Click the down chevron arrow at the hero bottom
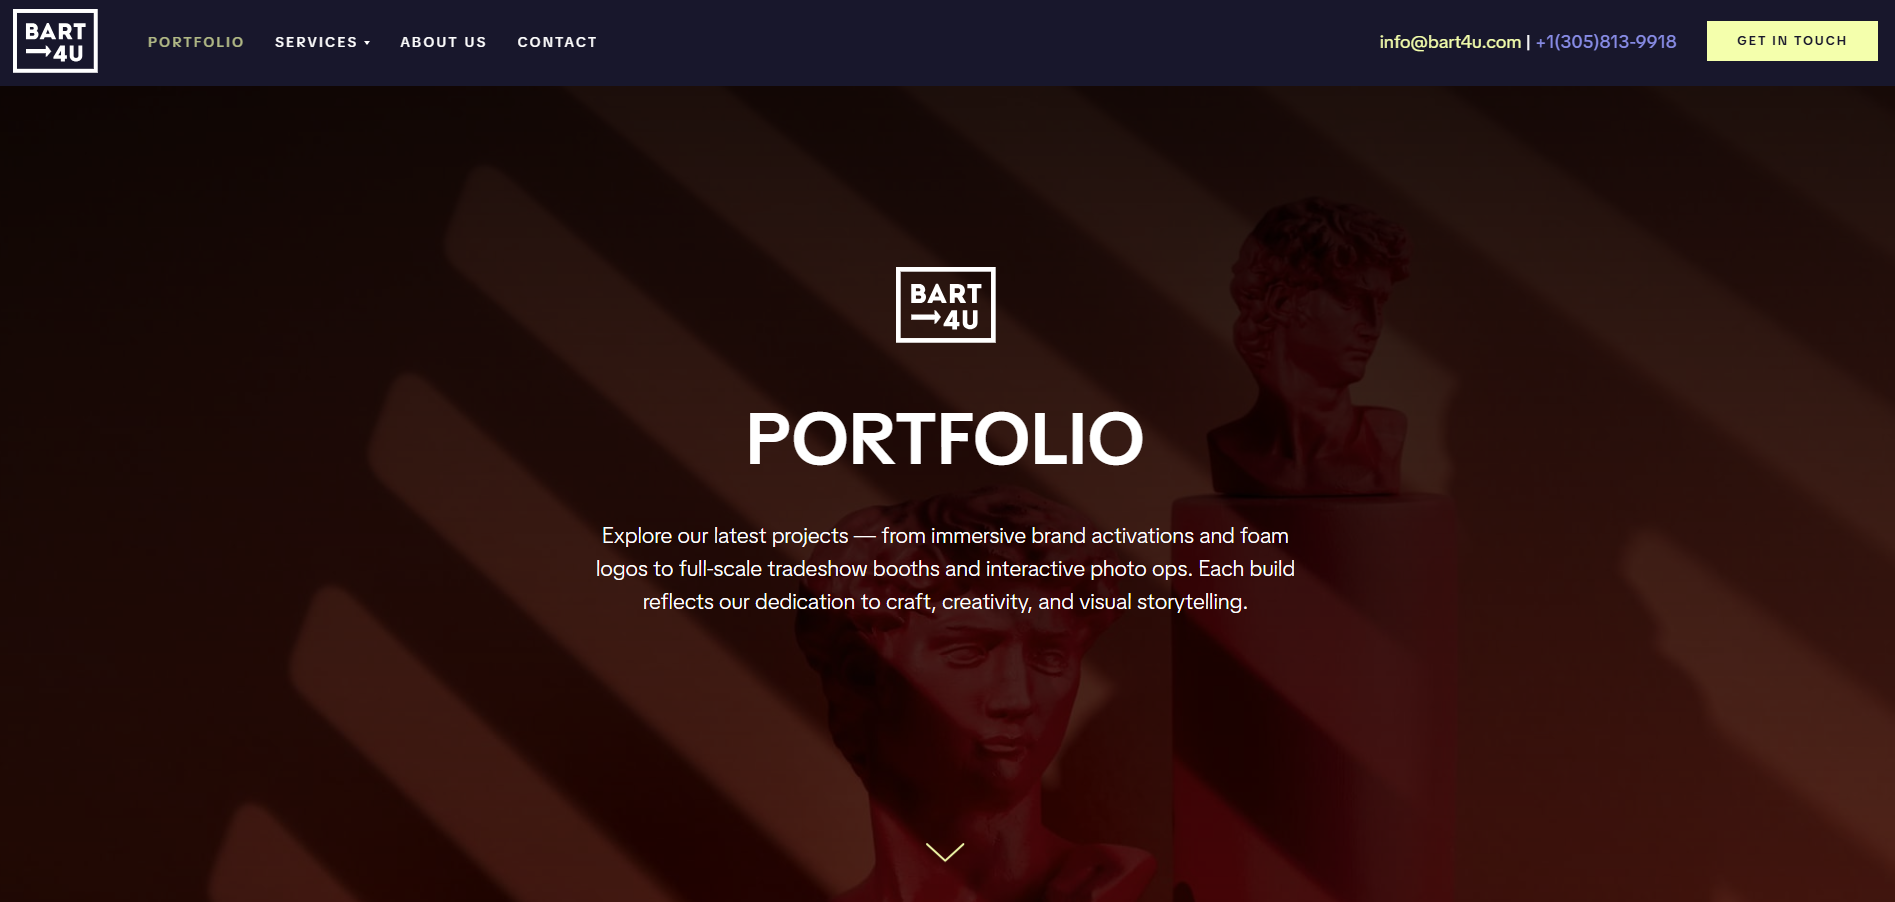Image resolution: width=1895 pixels, height=902 pixels. (x=945, y=852)
